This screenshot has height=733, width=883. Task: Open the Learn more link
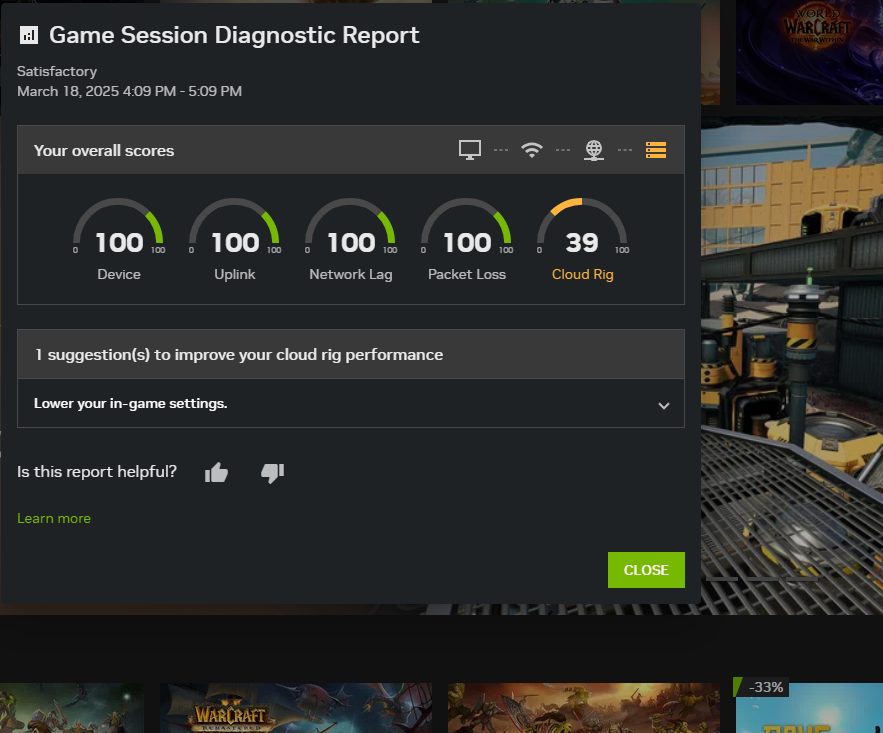tap(53, 519)
